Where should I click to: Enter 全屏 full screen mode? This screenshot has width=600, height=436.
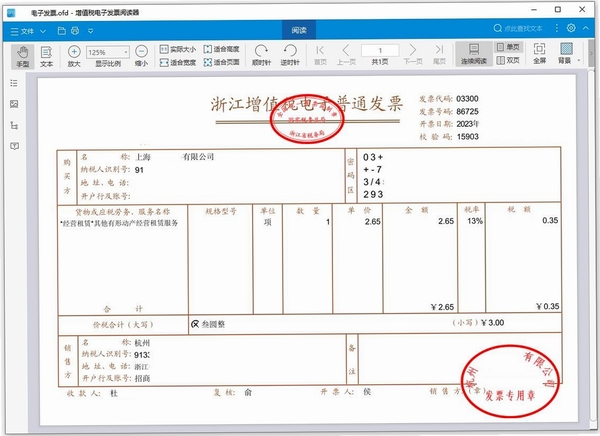click(x=540, y=53)
